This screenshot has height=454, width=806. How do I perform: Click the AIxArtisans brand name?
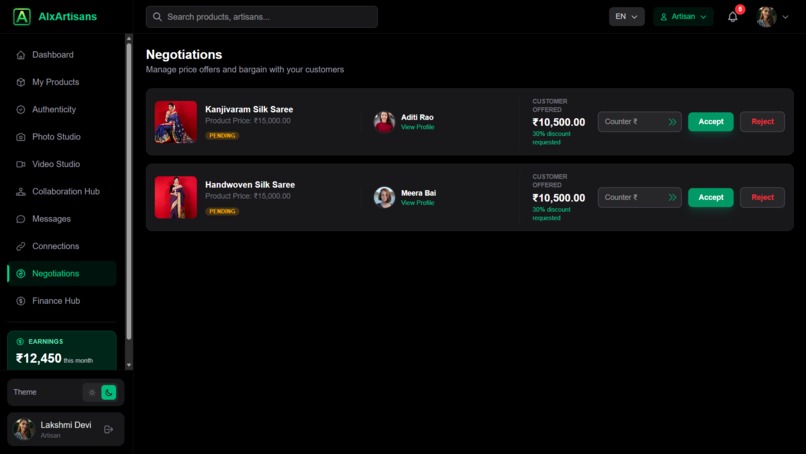pos(67,16)
